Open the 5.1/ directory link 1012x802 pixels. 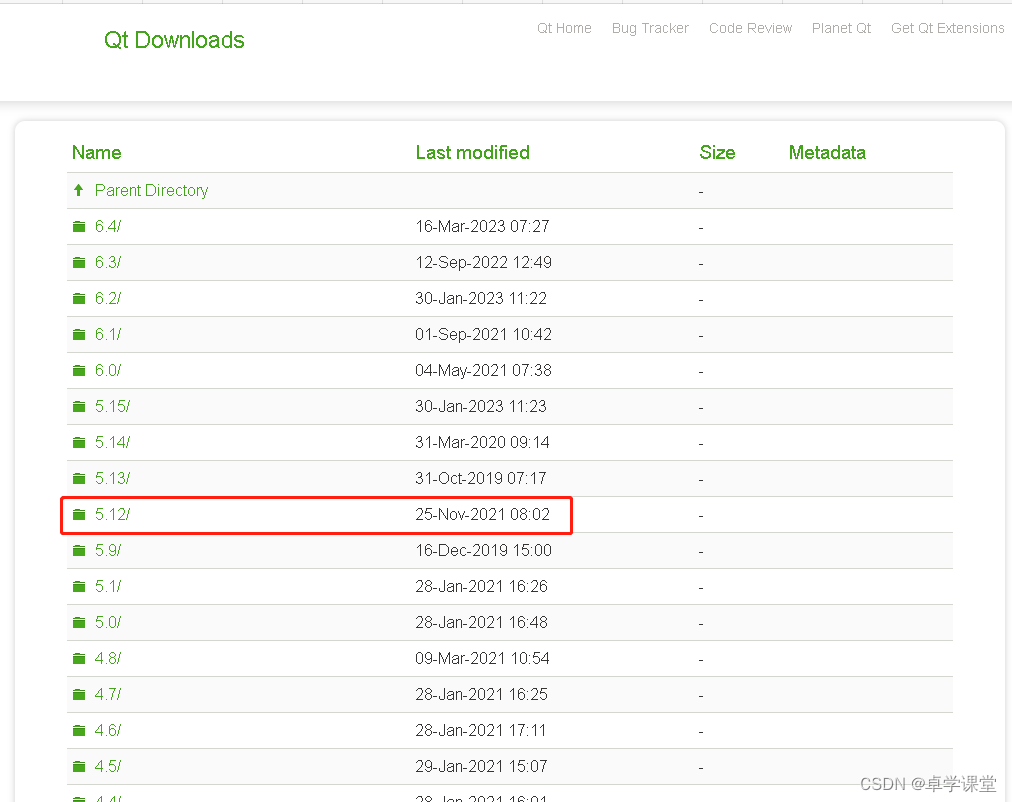(108, 586)
